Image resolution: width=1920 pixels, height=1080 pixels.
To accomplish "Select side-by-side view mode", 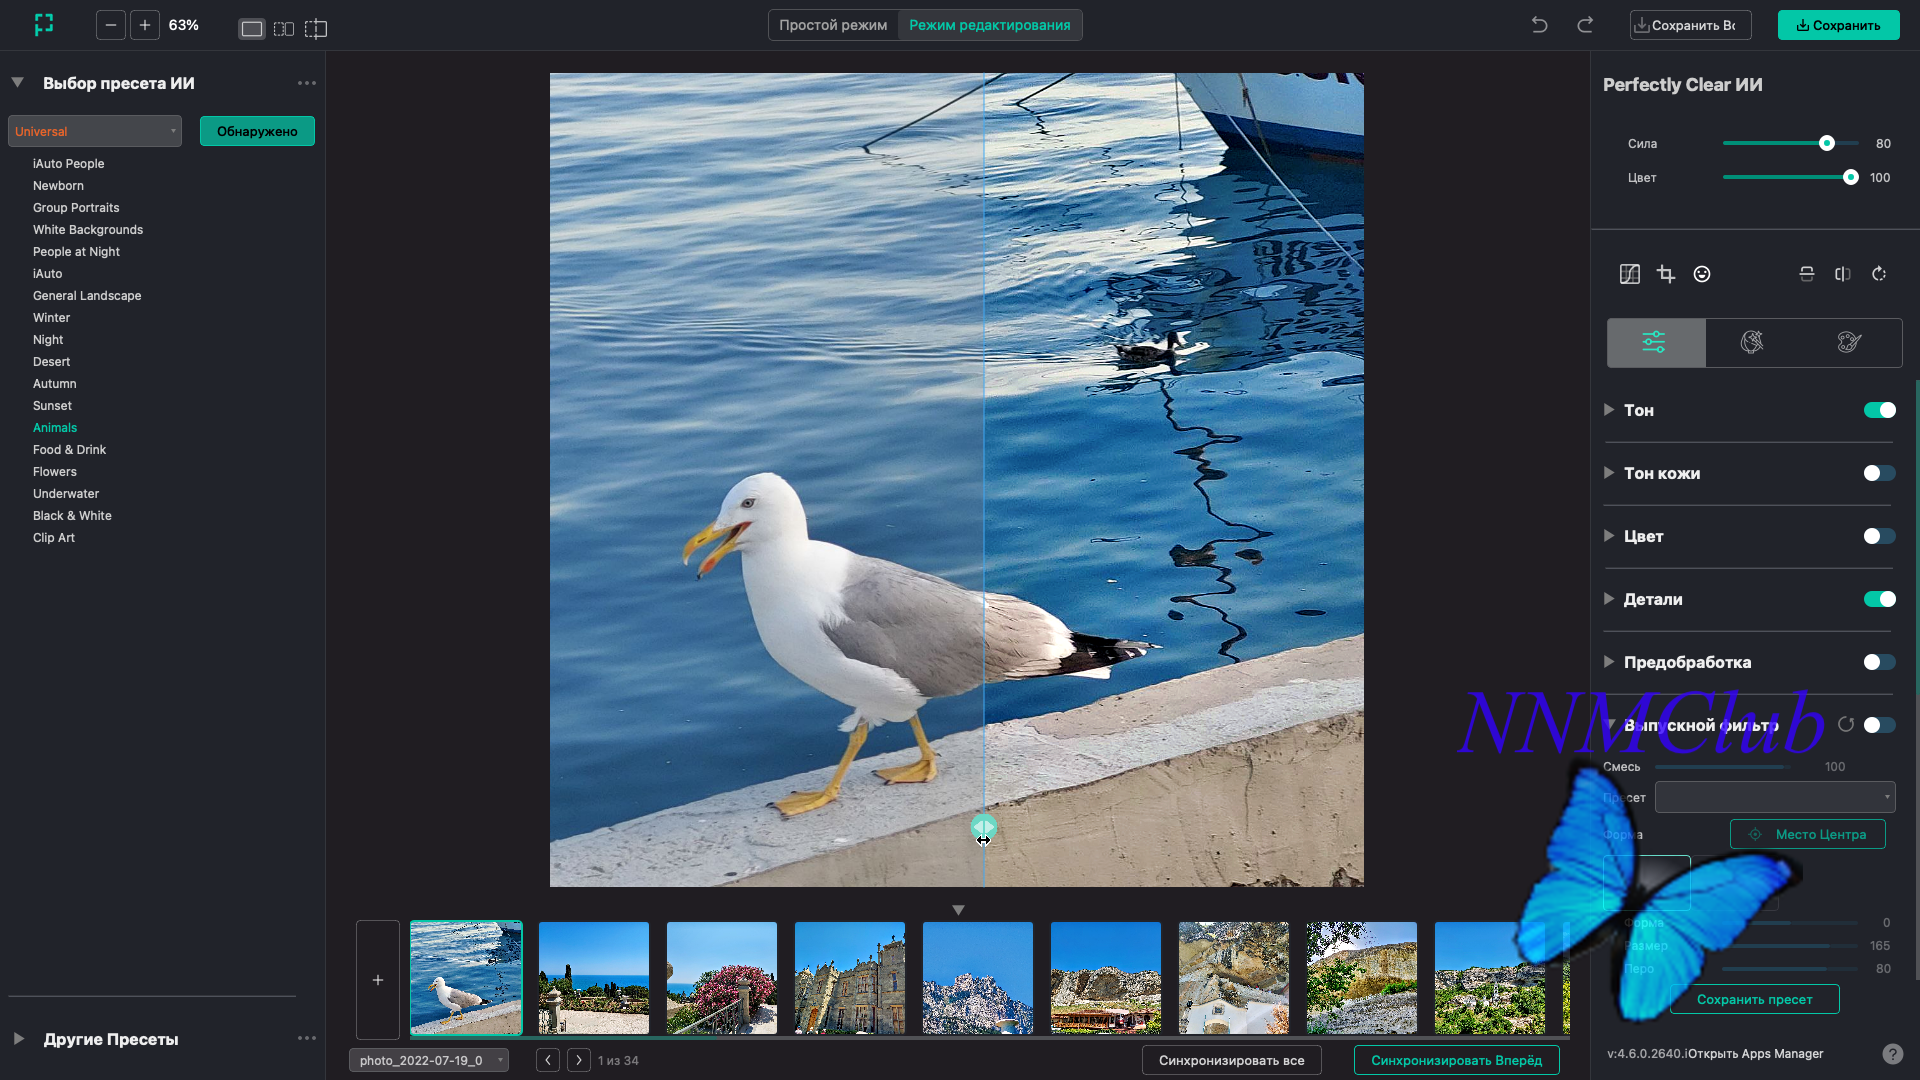I will [x=284, y=29].
